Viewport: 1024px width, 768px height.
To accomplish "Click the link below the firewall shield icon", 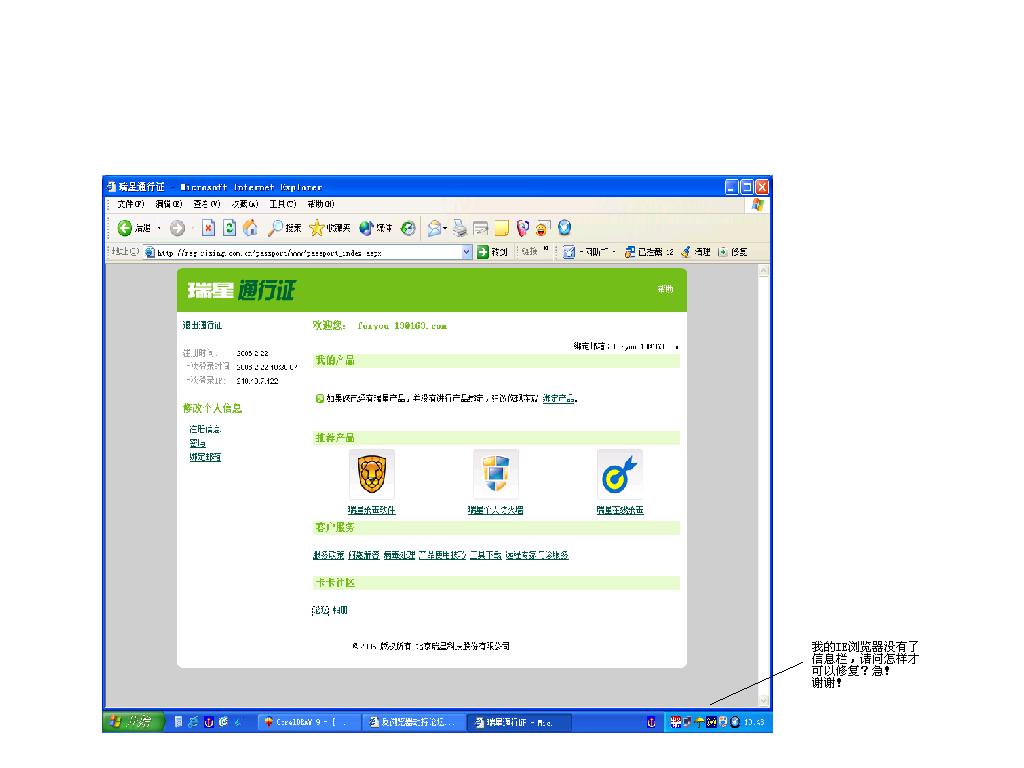I will 495,510.
